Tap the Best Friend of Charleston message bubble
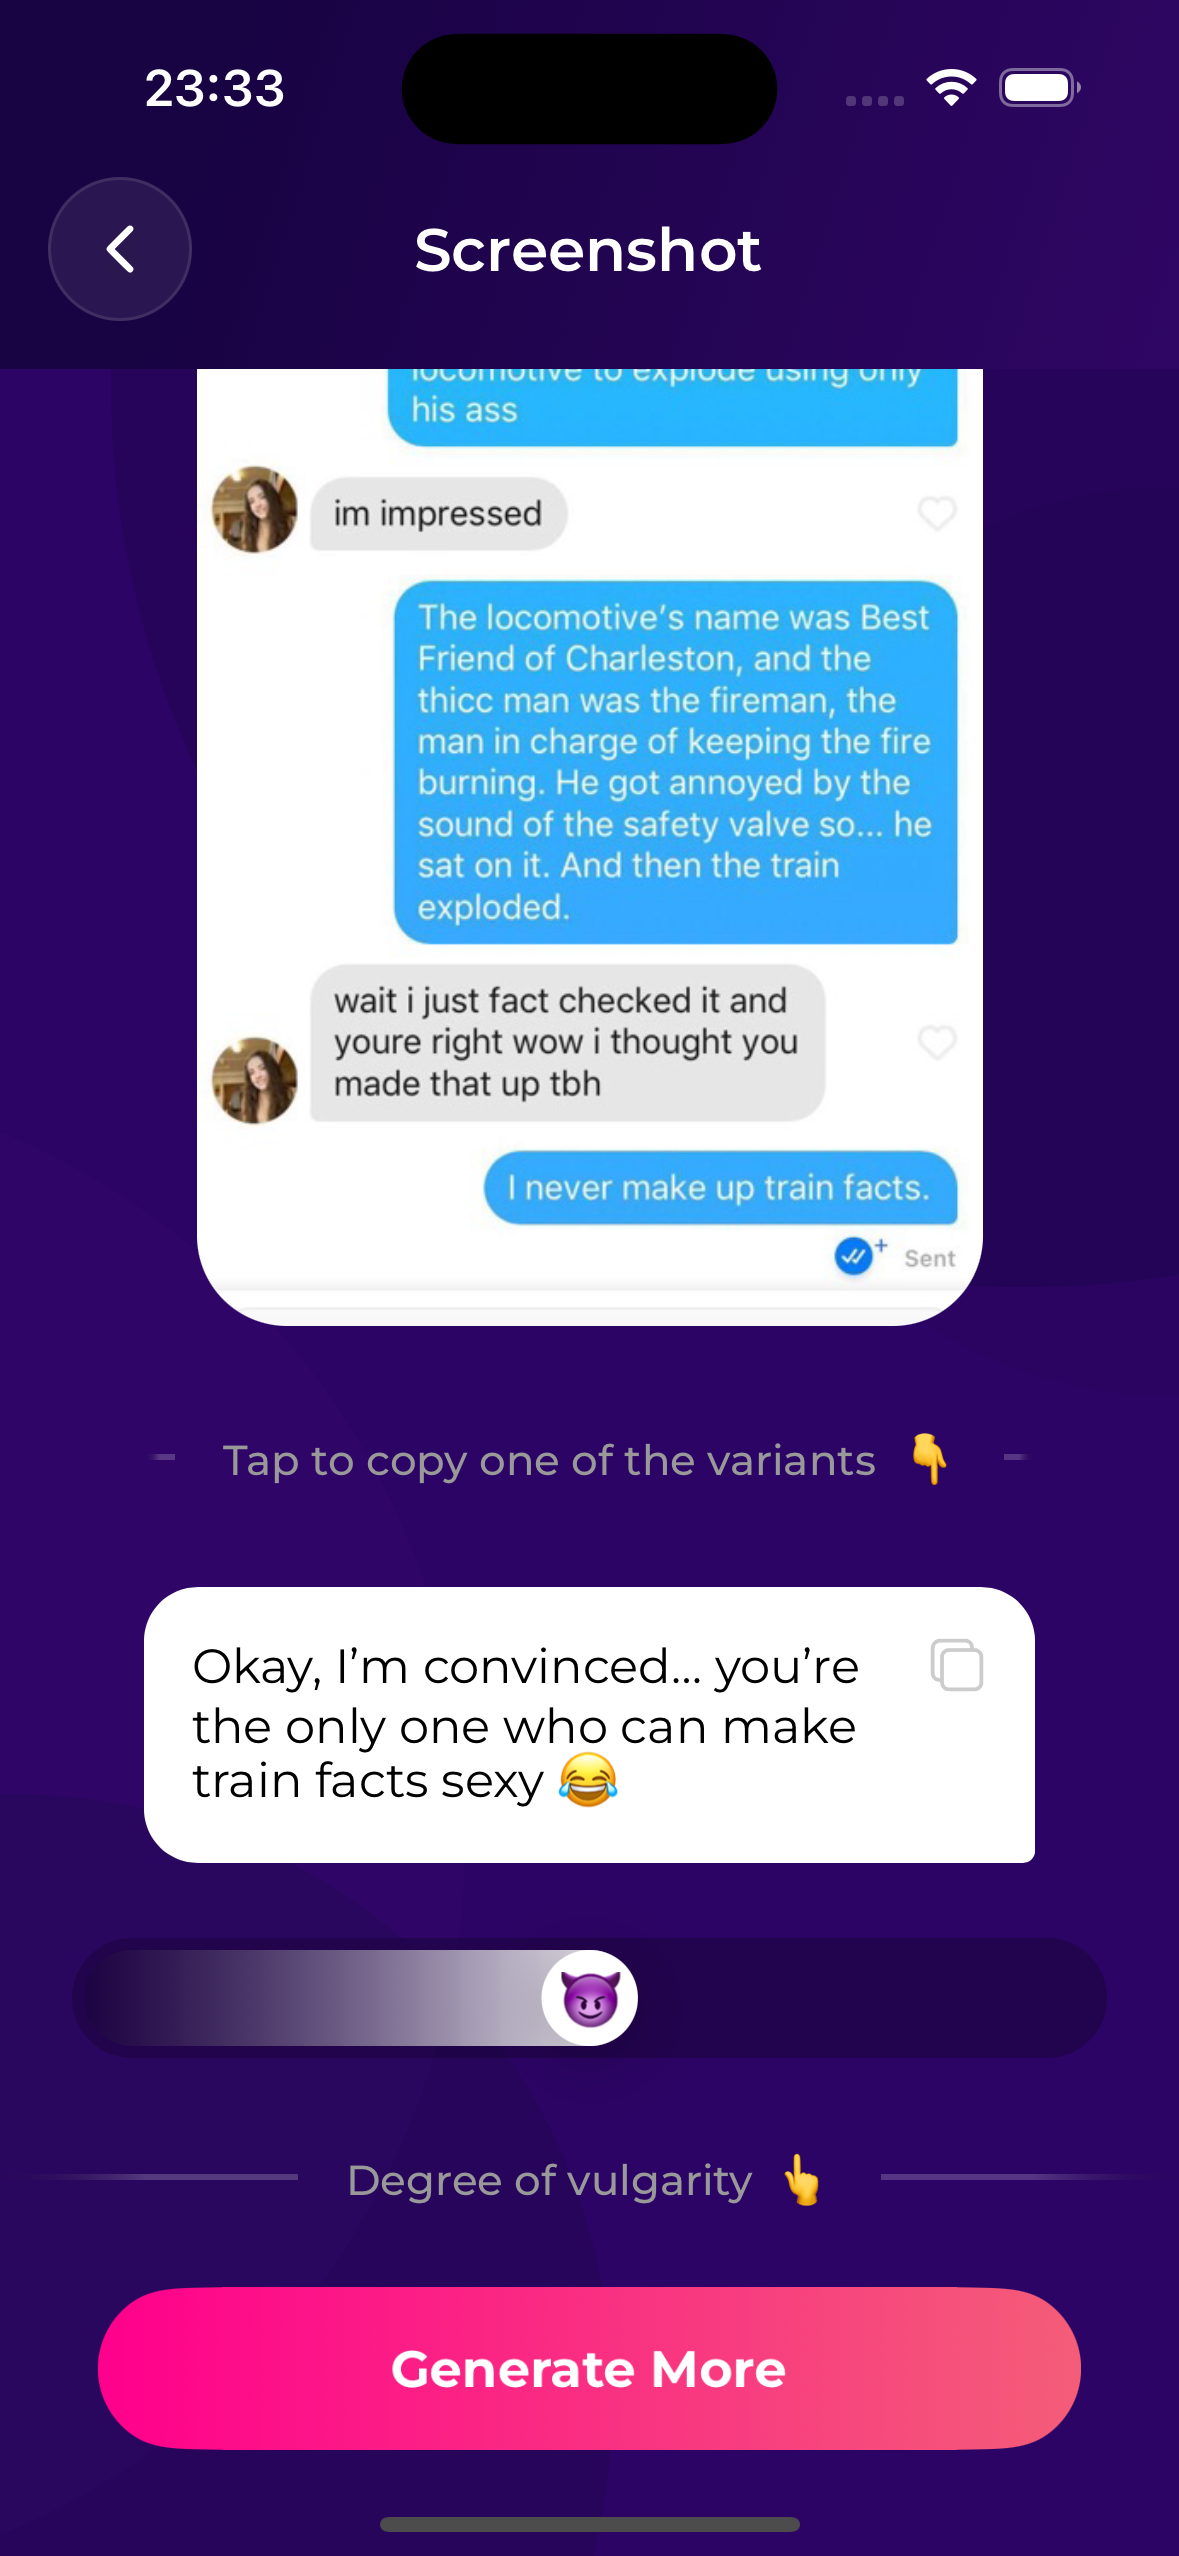 tap(676, 762)
